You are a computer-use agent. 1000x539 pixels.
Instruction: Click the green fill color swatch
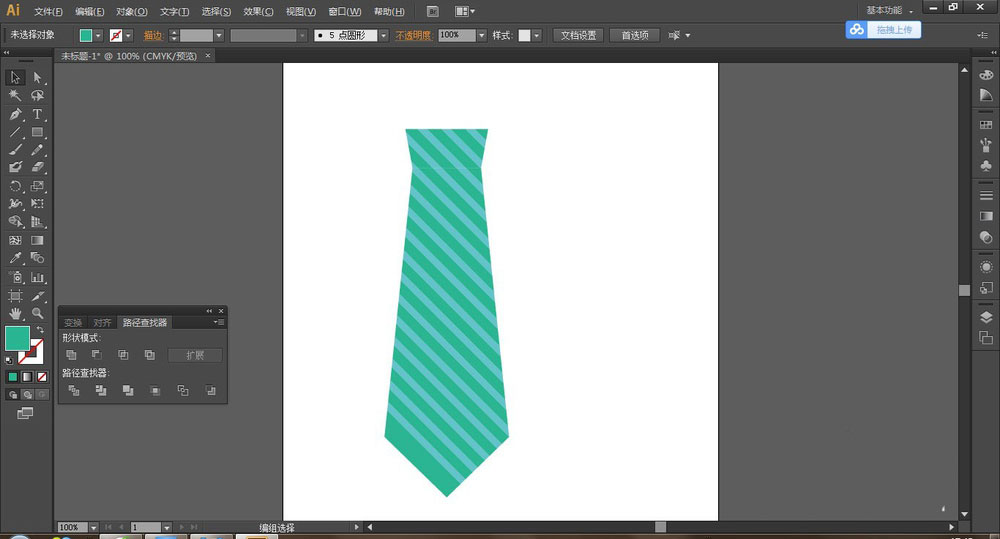pyautogui.click(x=17, y=338)
